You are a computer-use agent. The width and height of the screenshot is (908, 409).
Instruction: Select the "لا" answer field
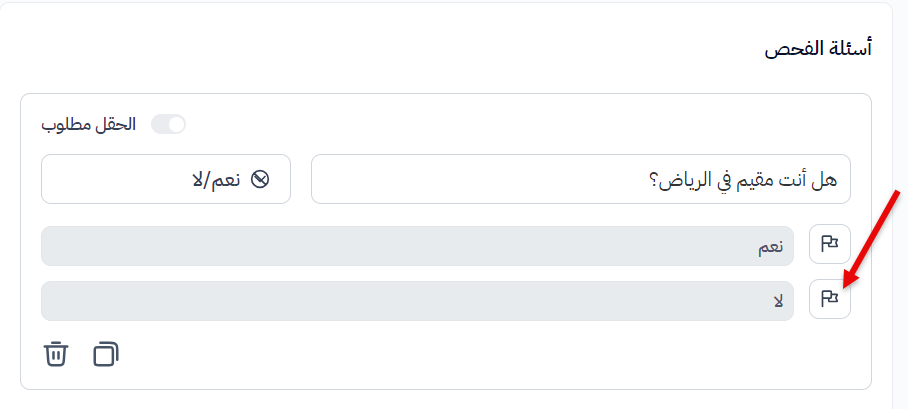point(417,301)
